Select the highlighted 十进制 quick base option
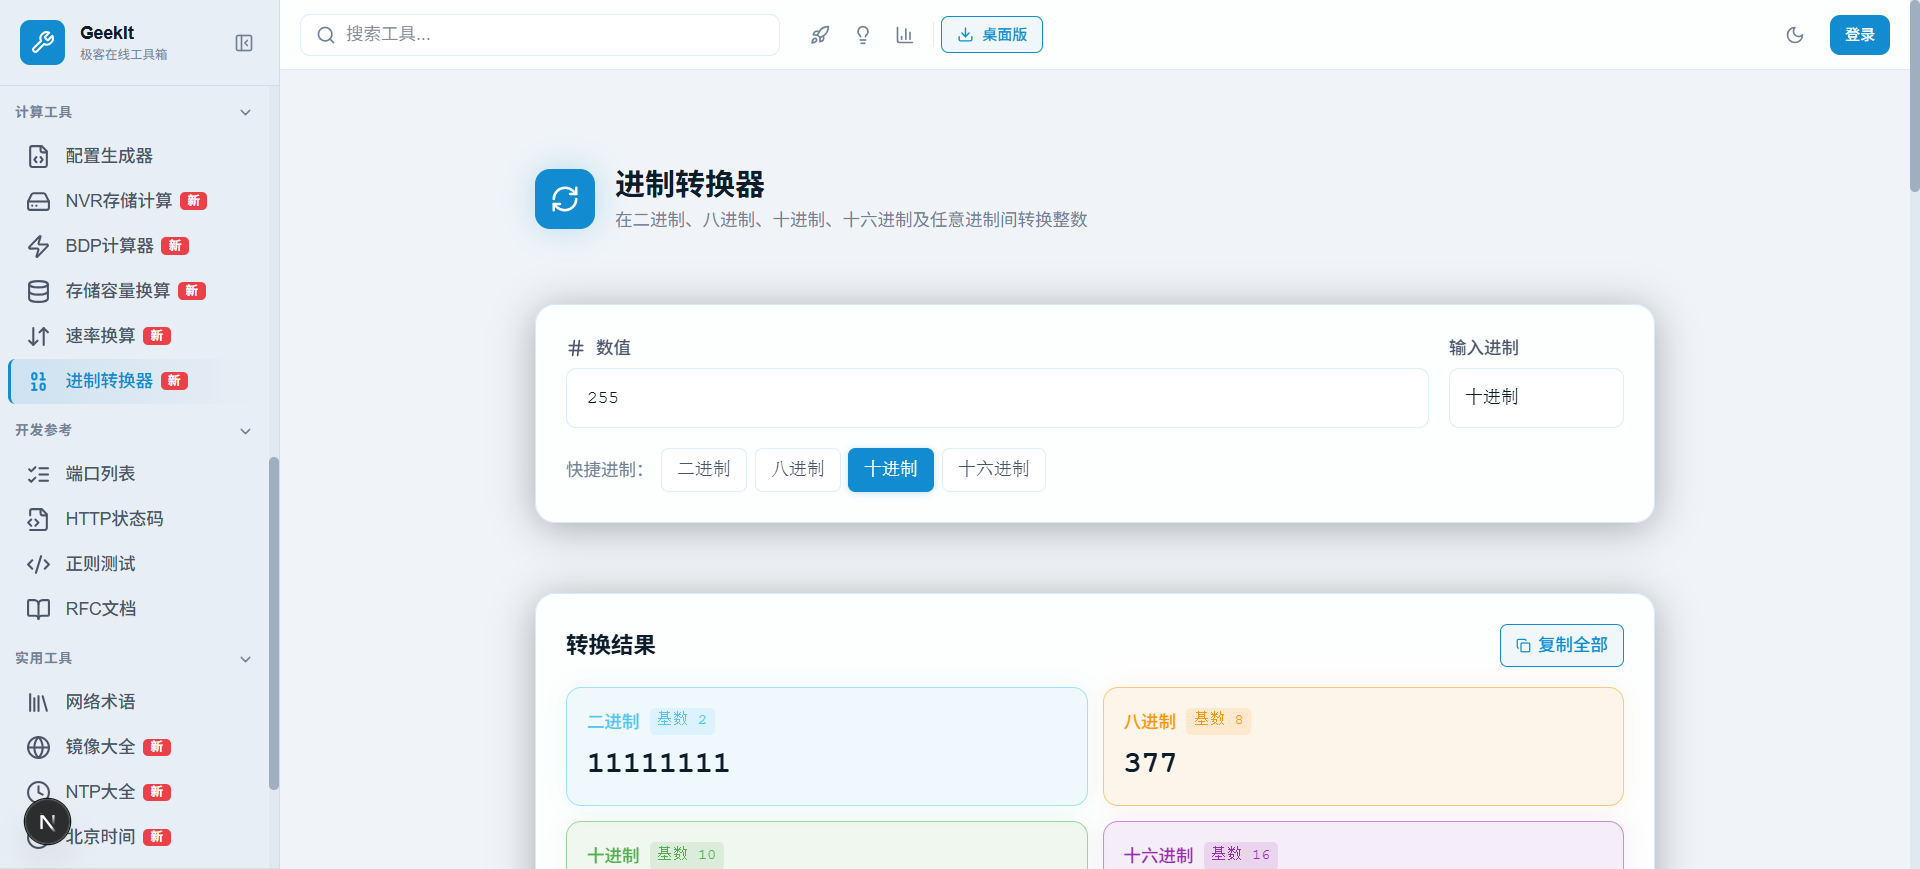The image size is (1920, 869). [x=891, y=470]
